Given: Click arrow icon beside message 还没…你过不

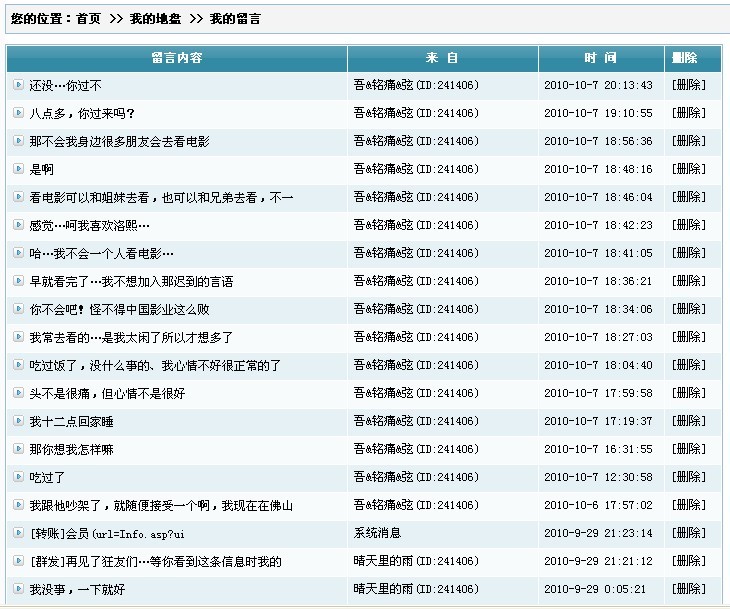Looking at the screenshot, I should click(x=18, y=85).
